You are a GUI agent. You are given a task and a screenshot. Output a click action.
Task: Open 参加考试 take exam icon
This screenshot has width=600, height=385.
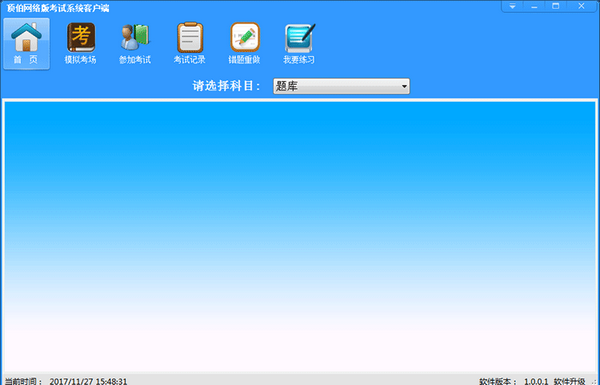tap(135, 44)
